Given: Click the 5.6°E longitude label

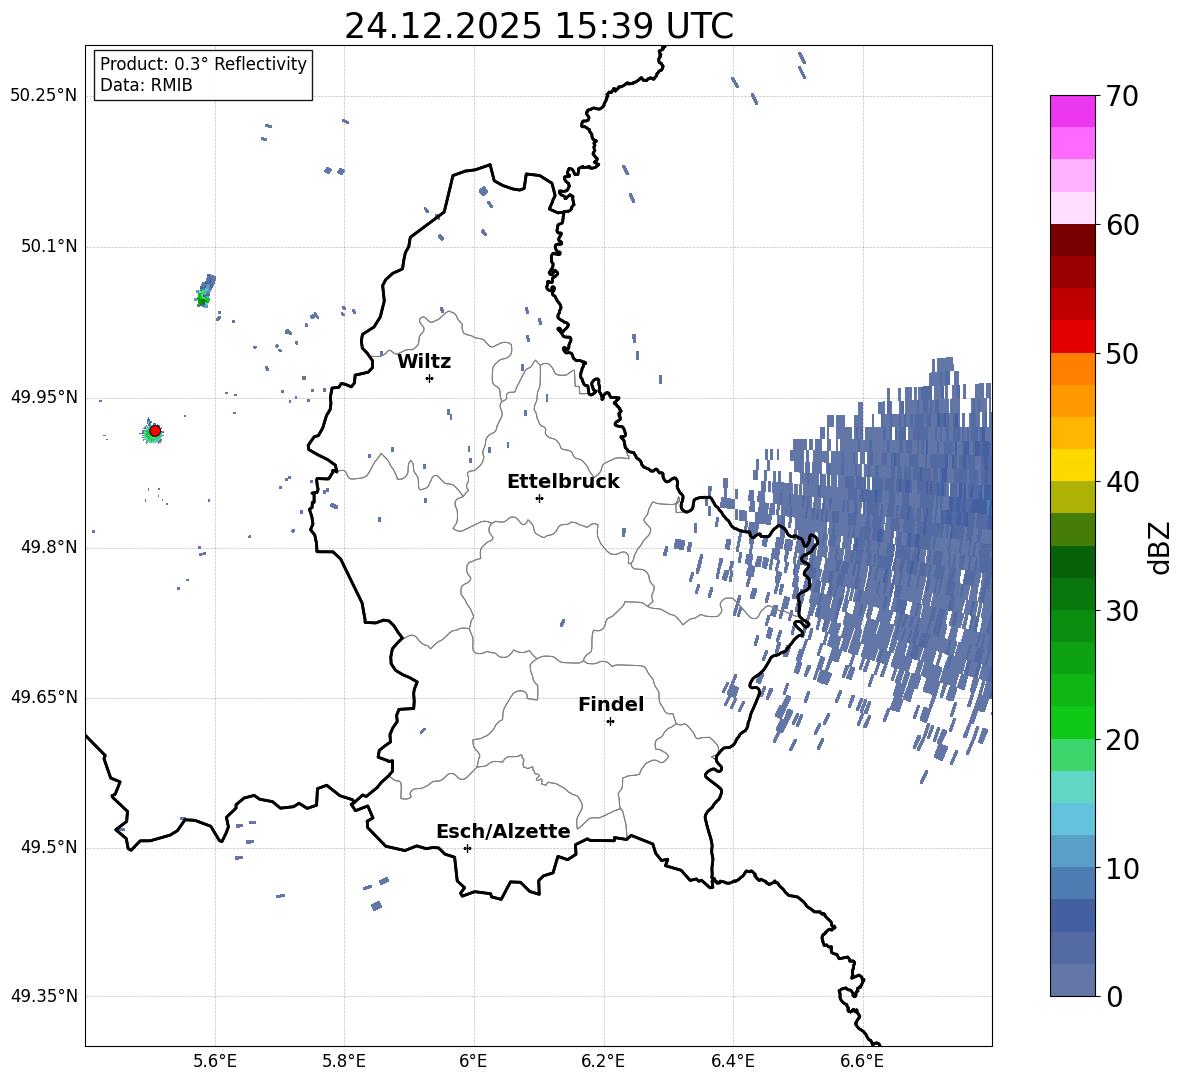Looking at the screenshot, I should [x=215, y=1061].
